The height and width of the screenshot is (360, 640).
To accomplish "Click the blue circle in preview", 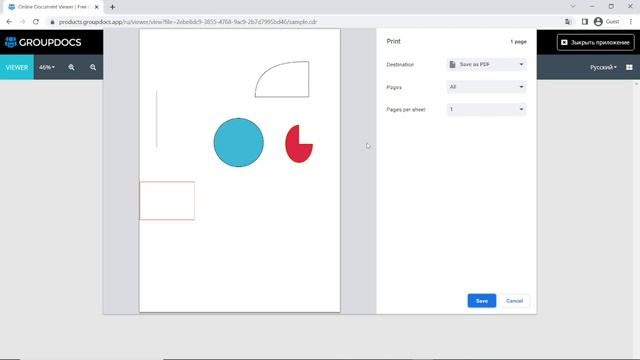I will (x=238, y=142).
